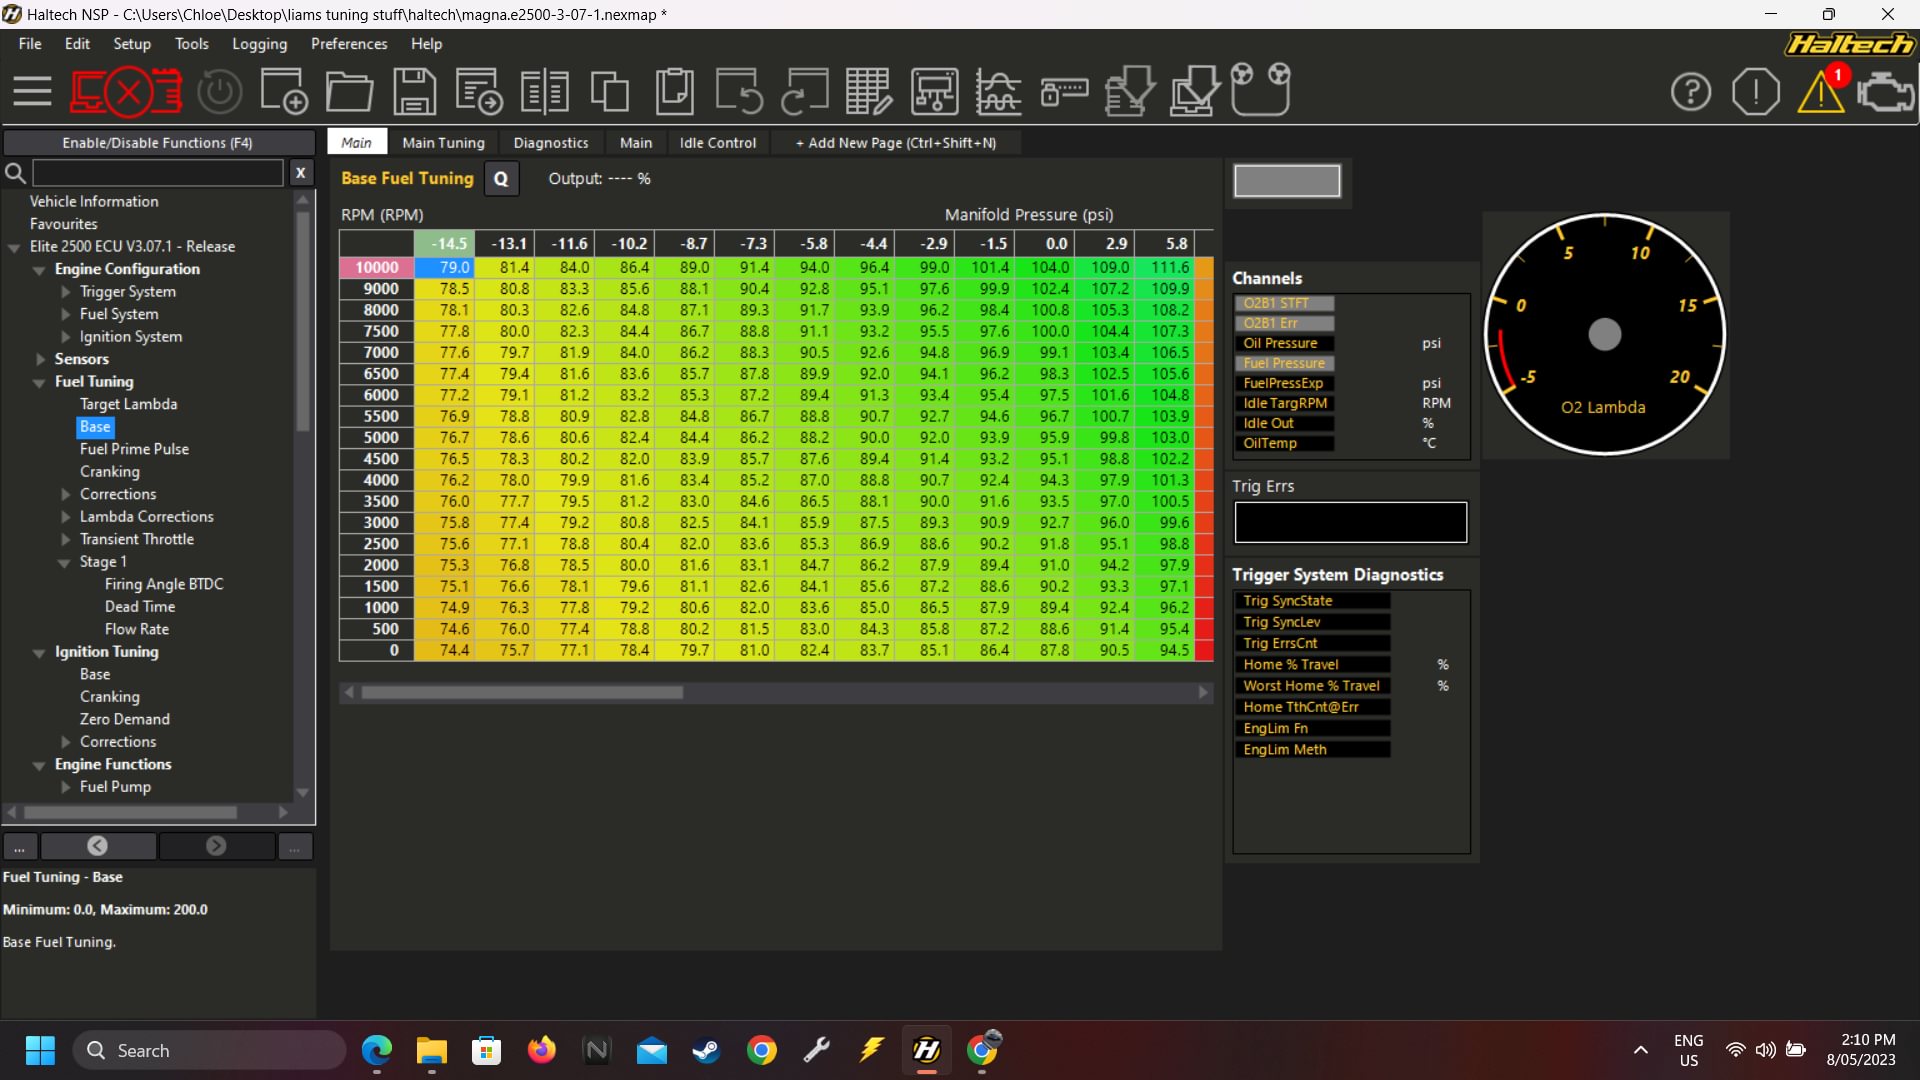This screenshot has height=1080, width=1920.
Task: Click the paste clipboard icon
Action: coord(675,92)
